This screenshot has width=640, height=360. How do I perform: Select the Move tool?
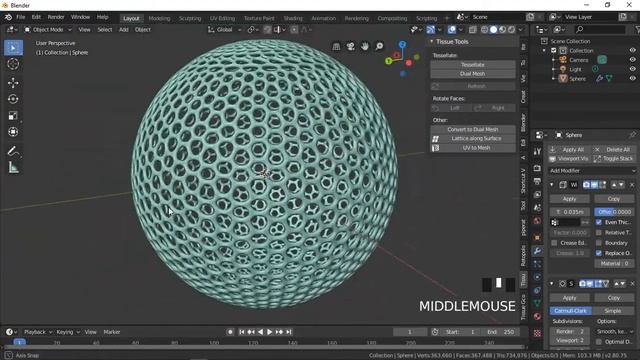[x=13, y=83]
